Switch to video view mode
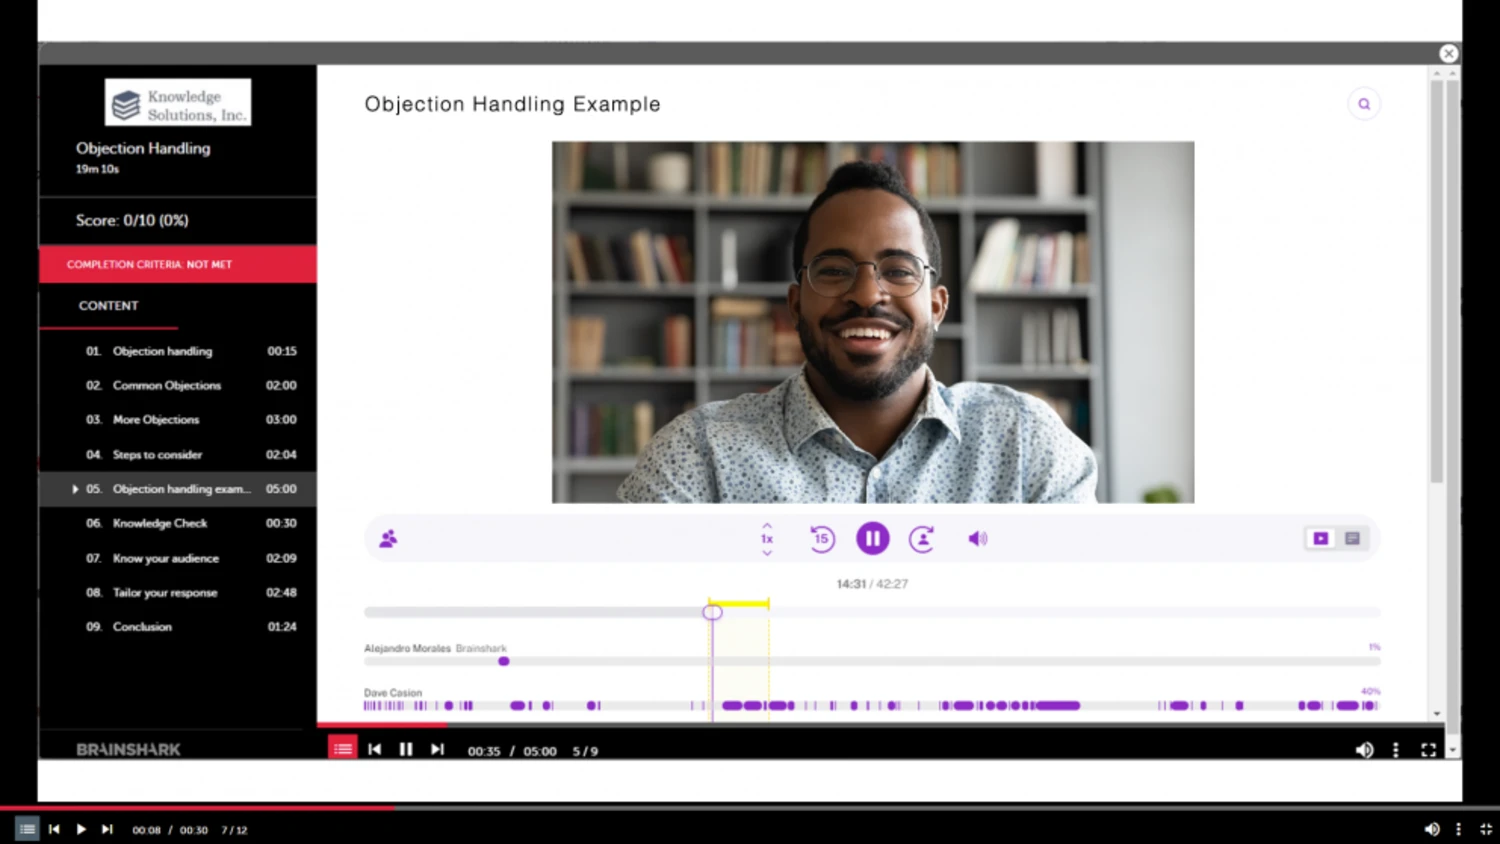This screenshot has height=844, width=1500. pos(1321,539)
